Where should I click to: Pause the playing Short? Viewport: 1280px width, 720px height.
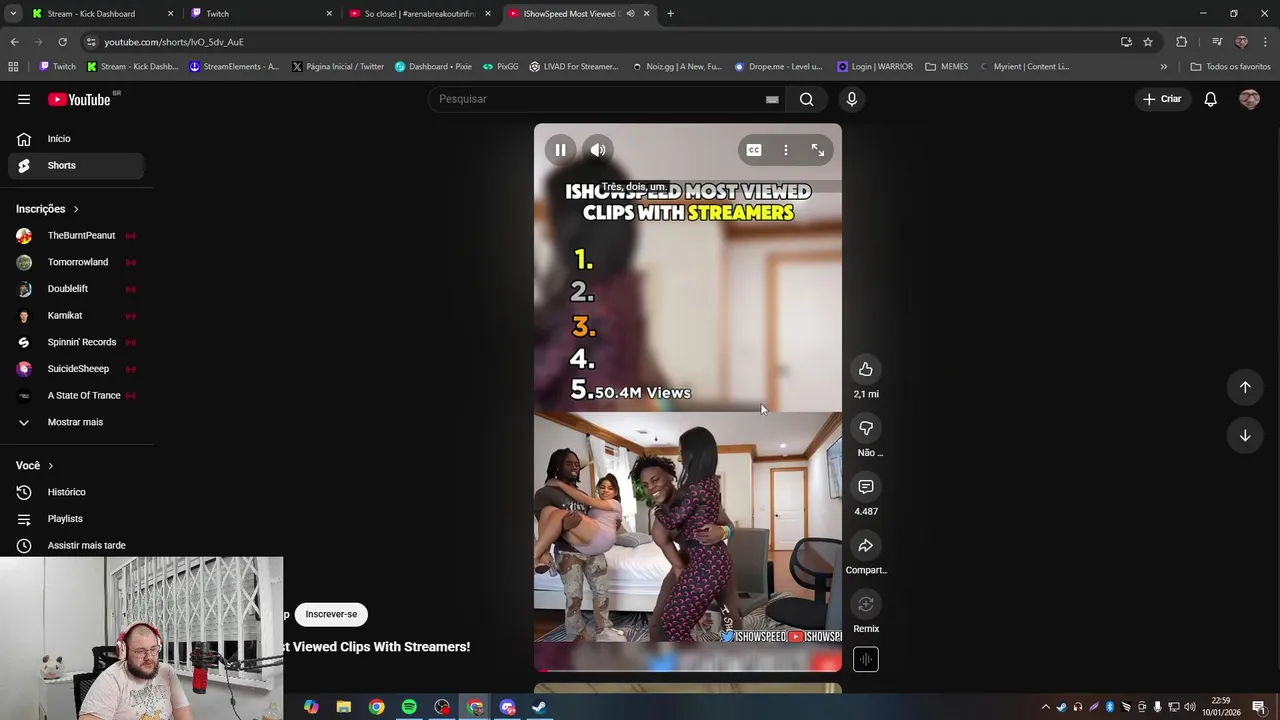pyautogui.click(x=560, y=150)
